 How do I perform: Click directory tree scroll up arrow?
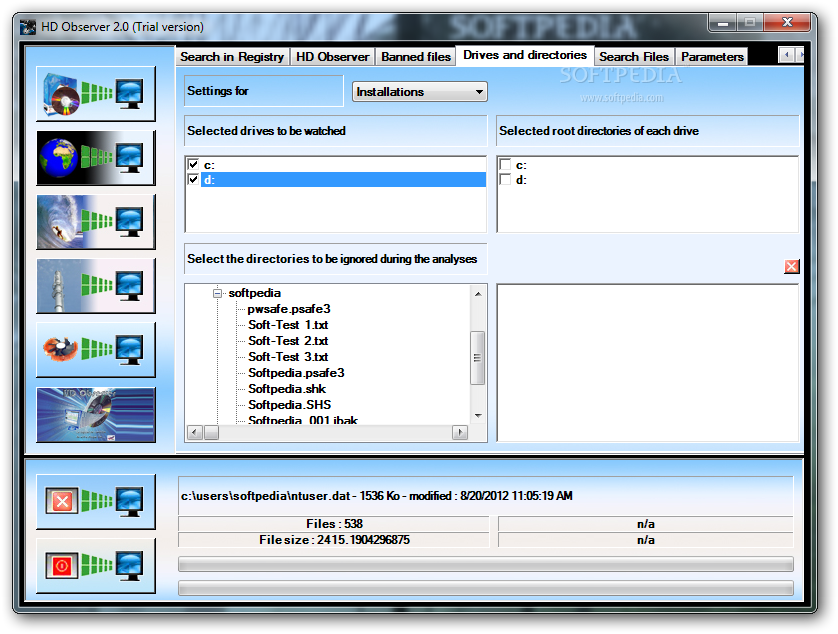[478, 293]
